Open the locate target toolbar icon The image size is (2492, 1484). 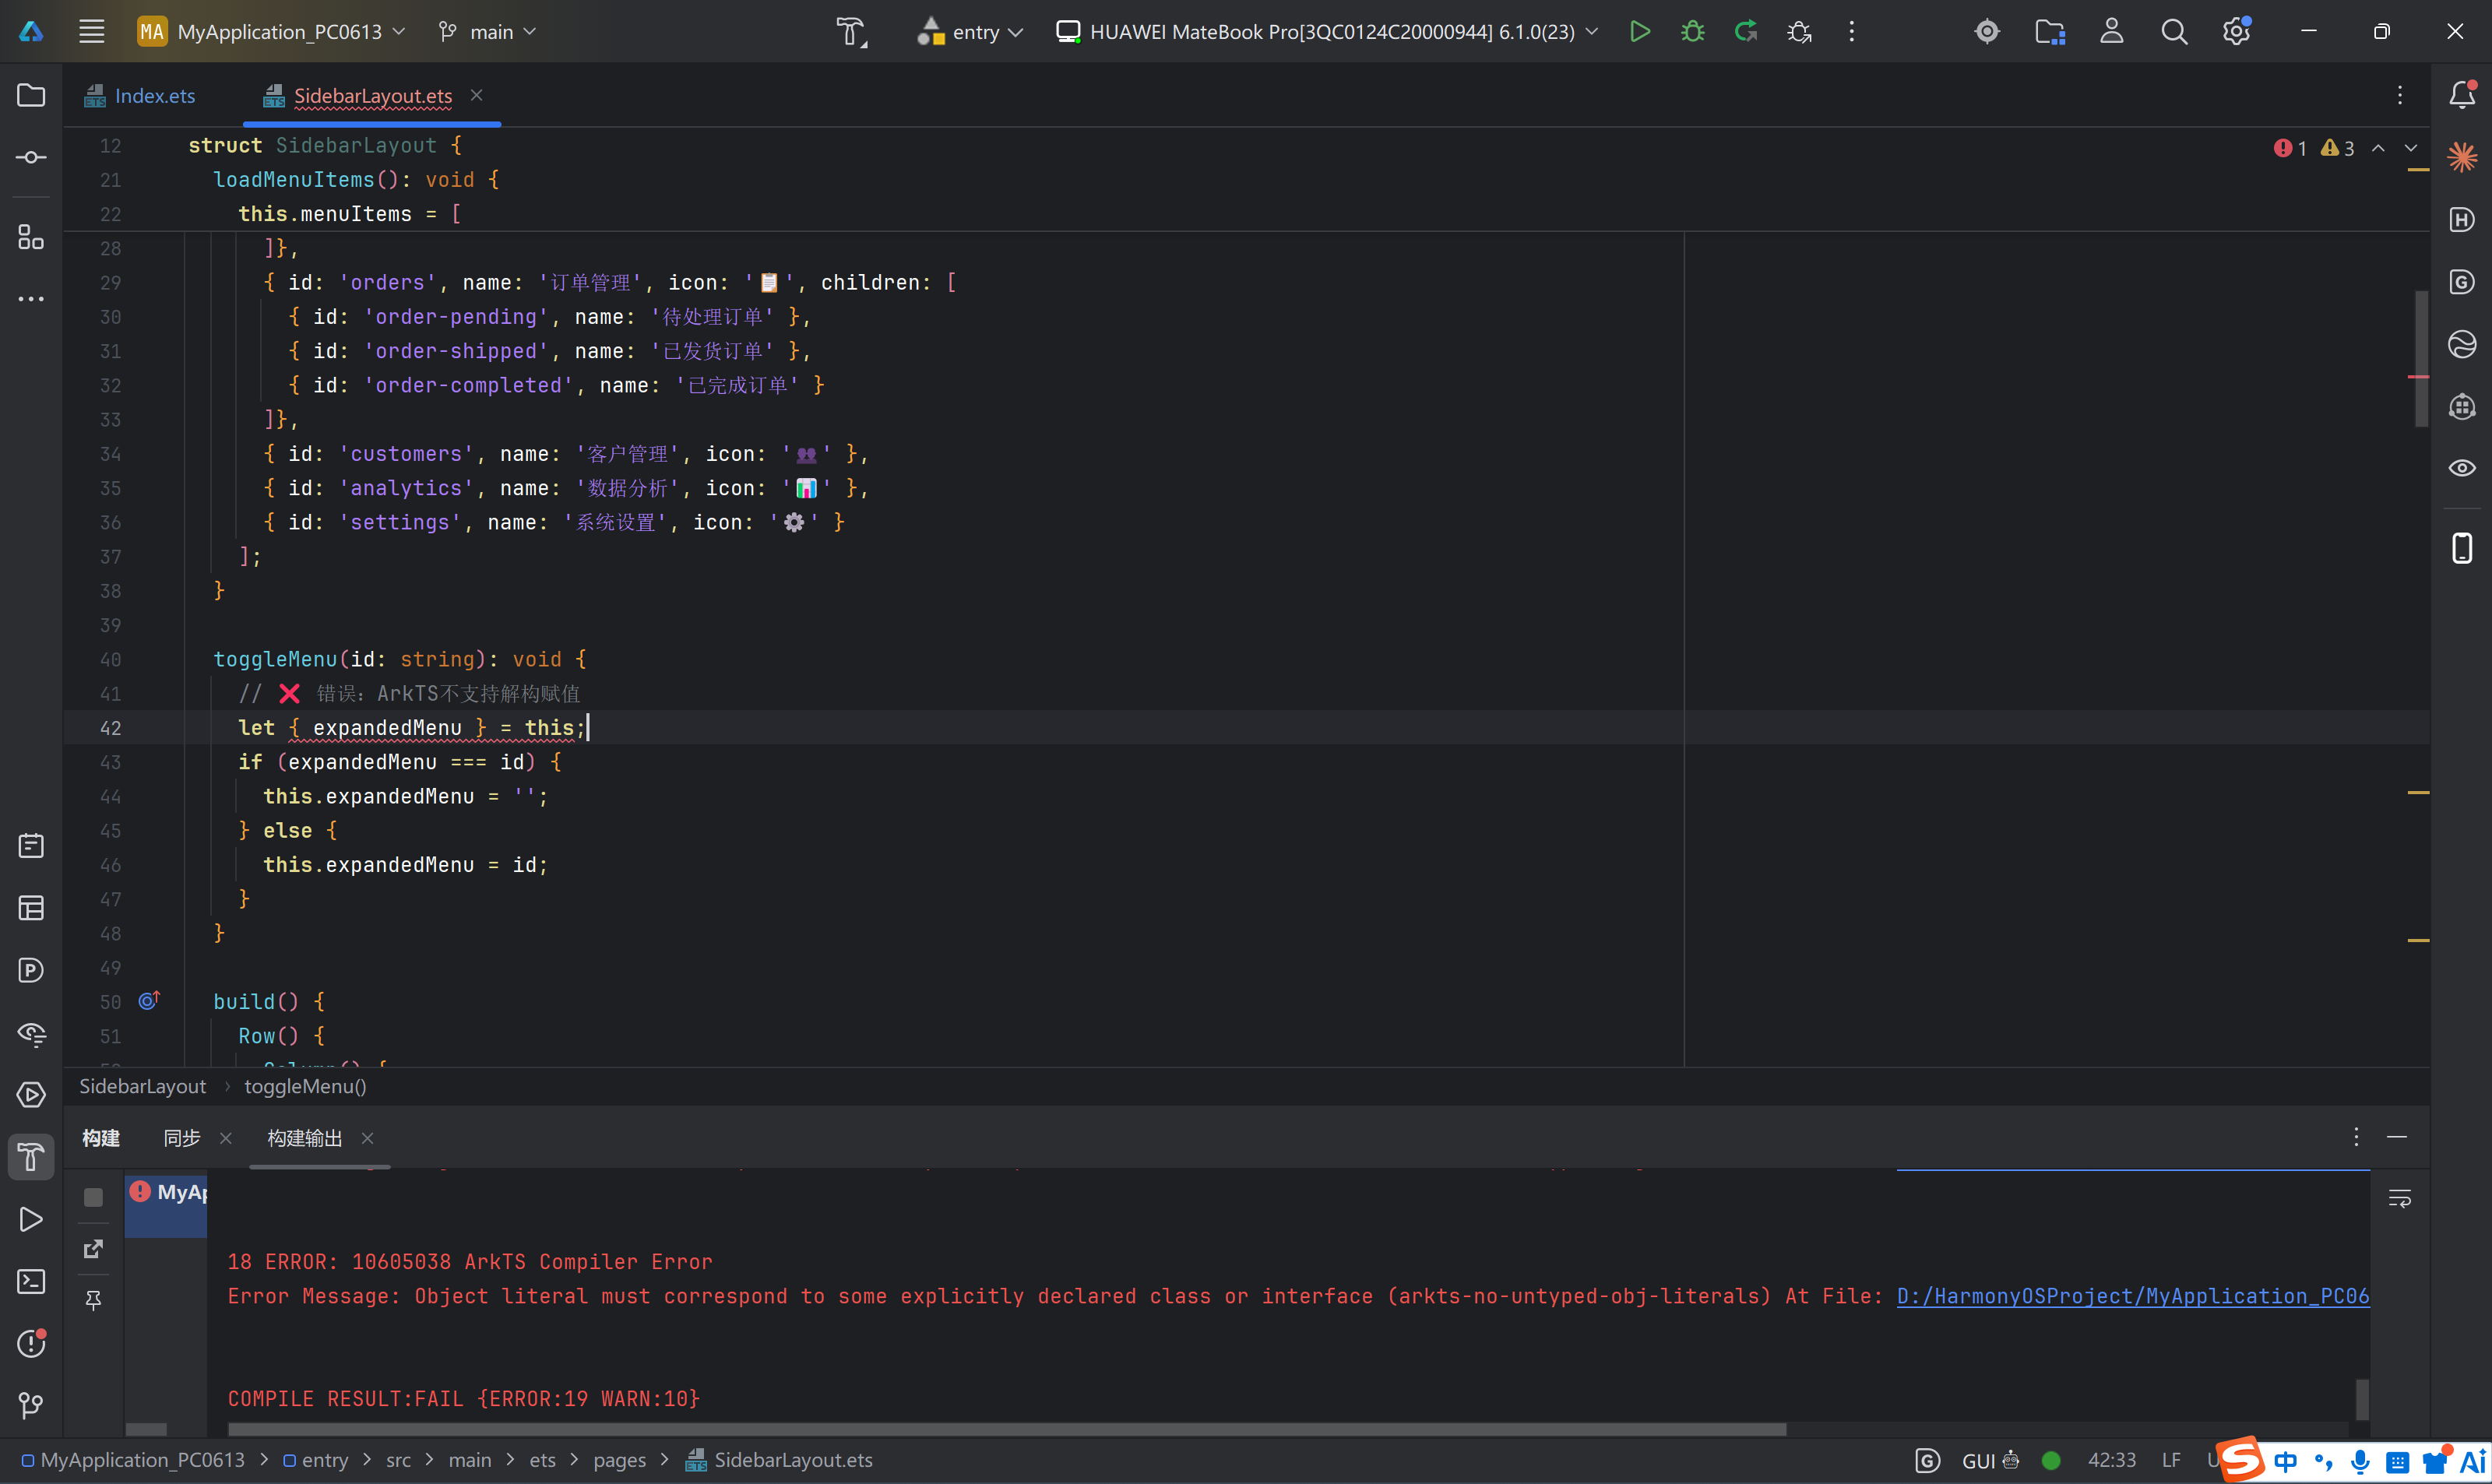pyautogui.click(x=1987, y=31)
